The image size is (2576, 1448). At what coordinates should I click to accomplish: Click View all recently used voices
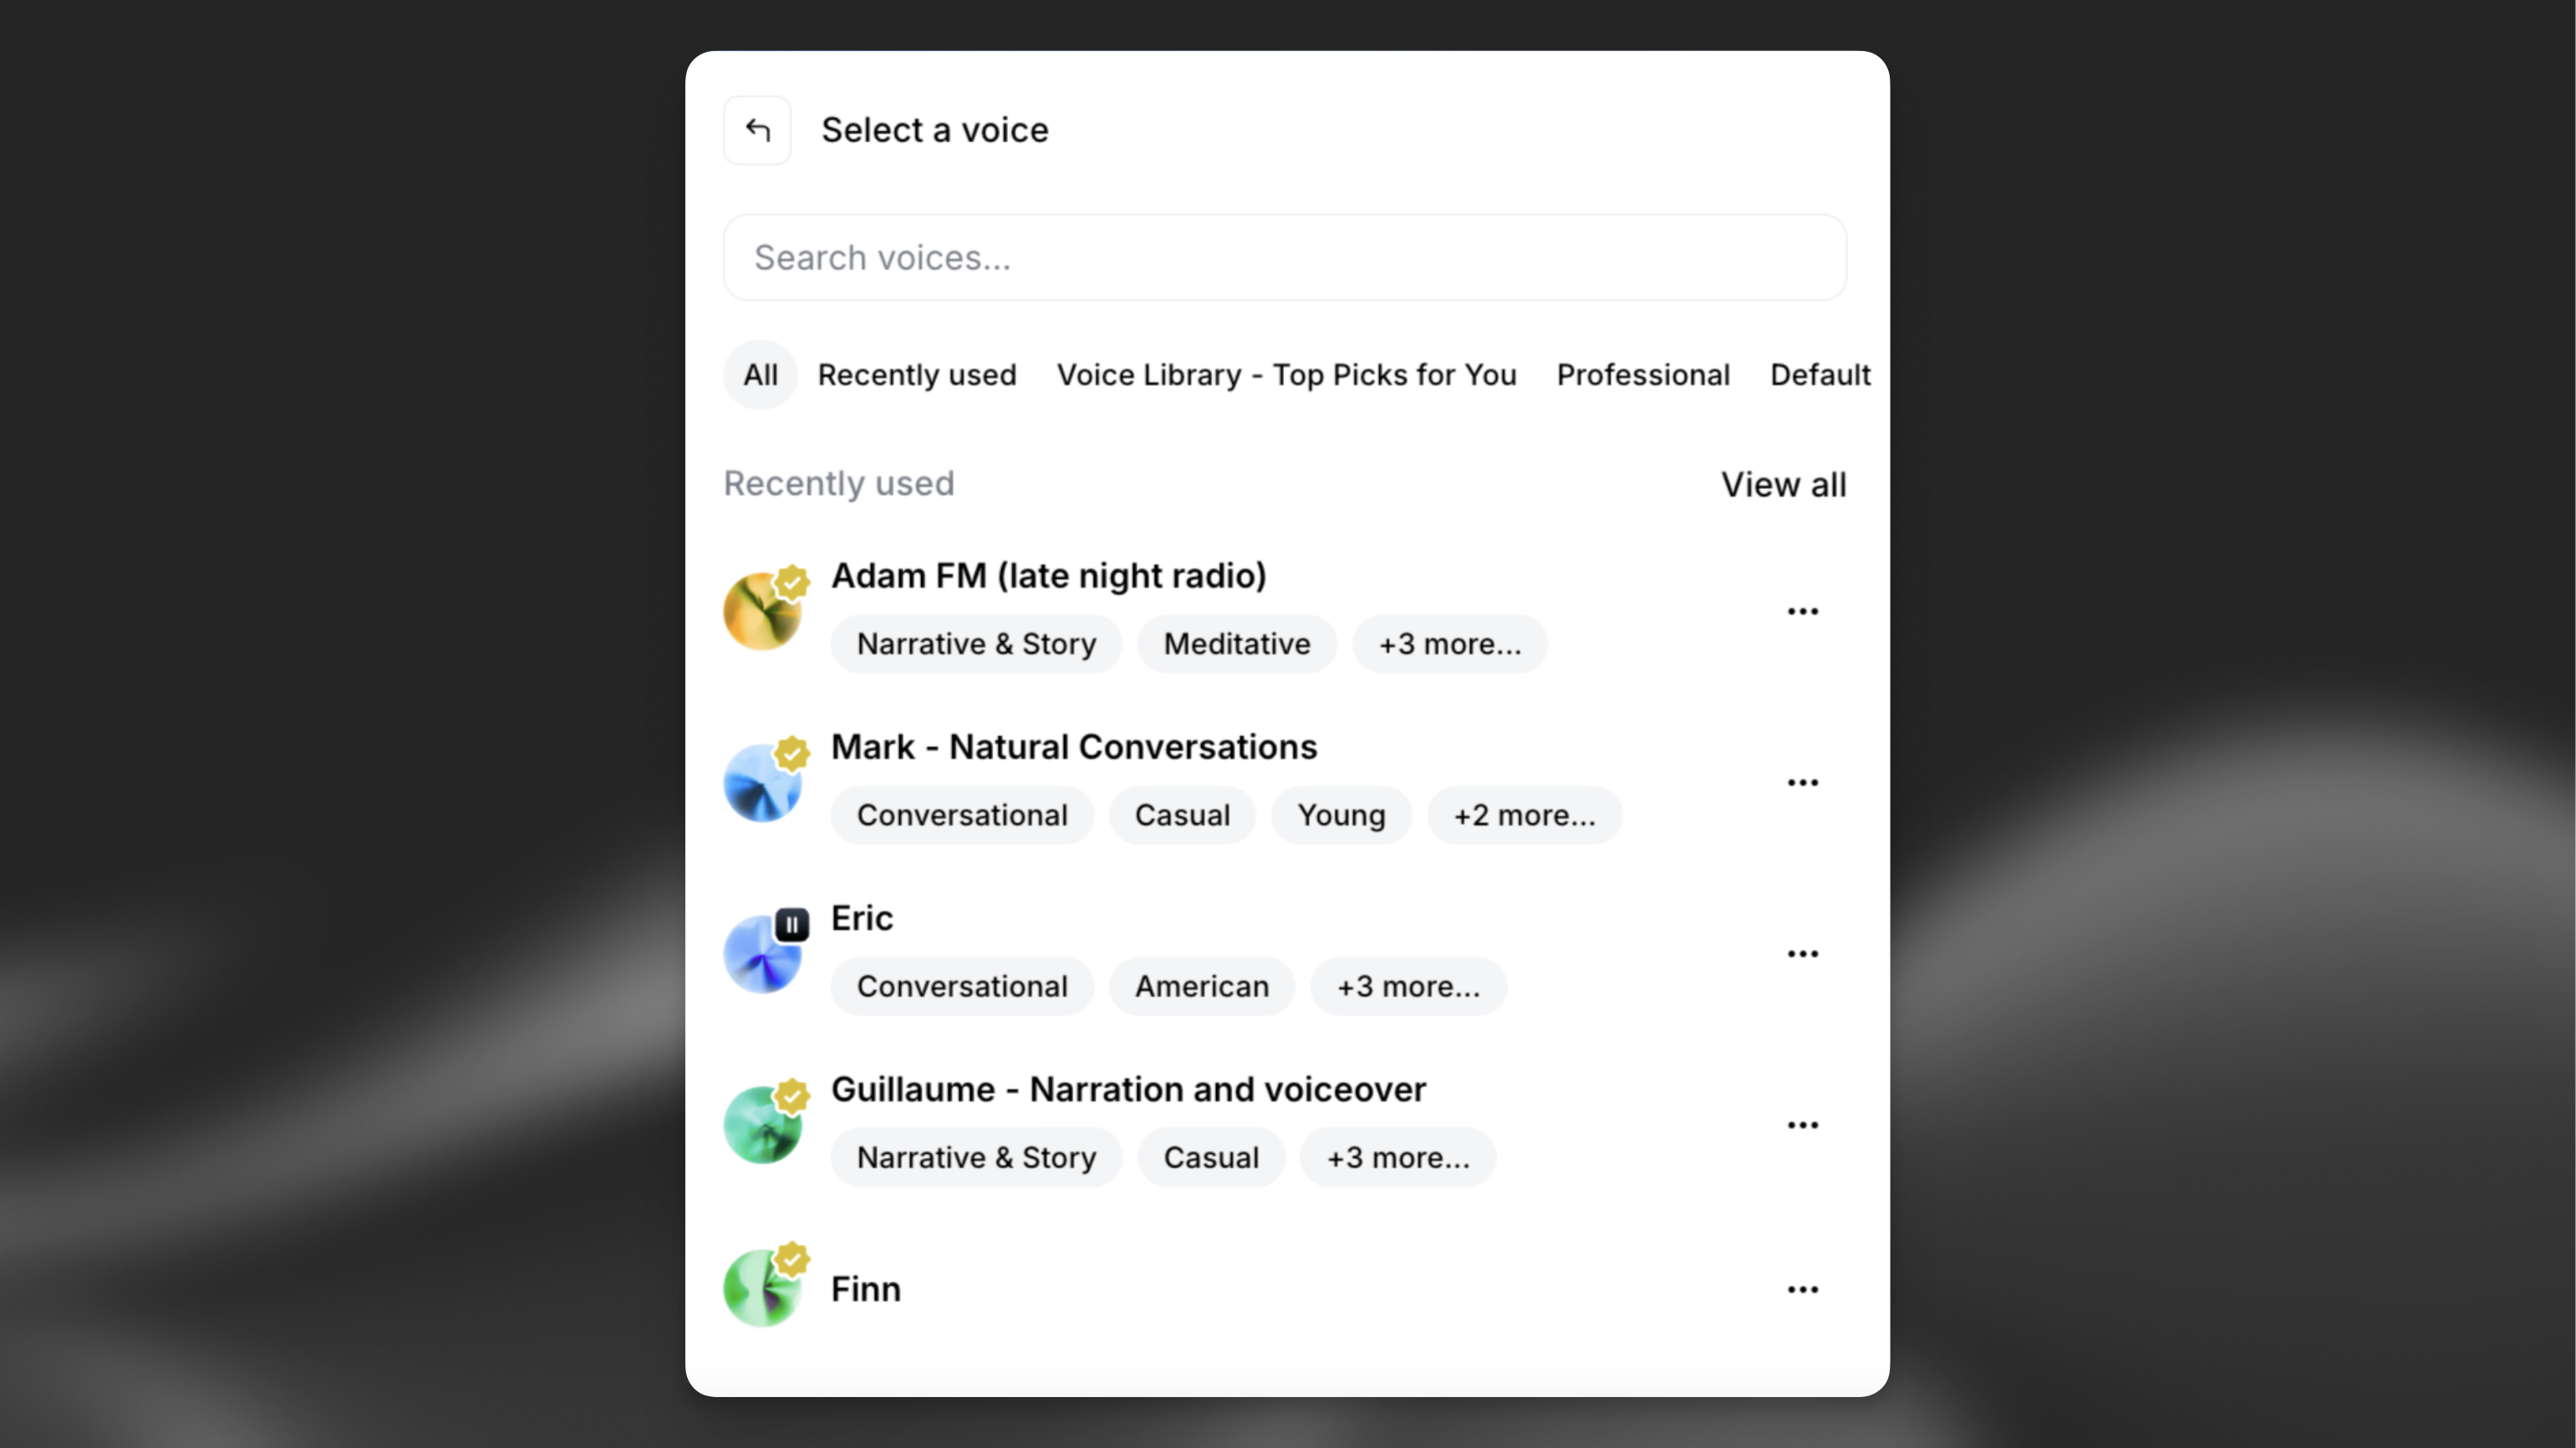(x=1784, y=484)
